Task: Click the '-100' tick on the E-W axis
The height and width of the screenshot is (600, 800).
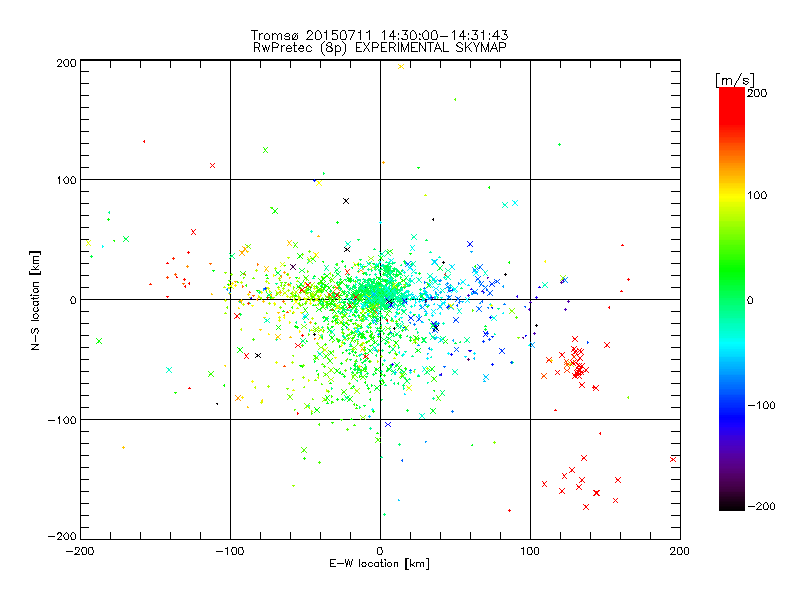Action: [x=230, y=551]
